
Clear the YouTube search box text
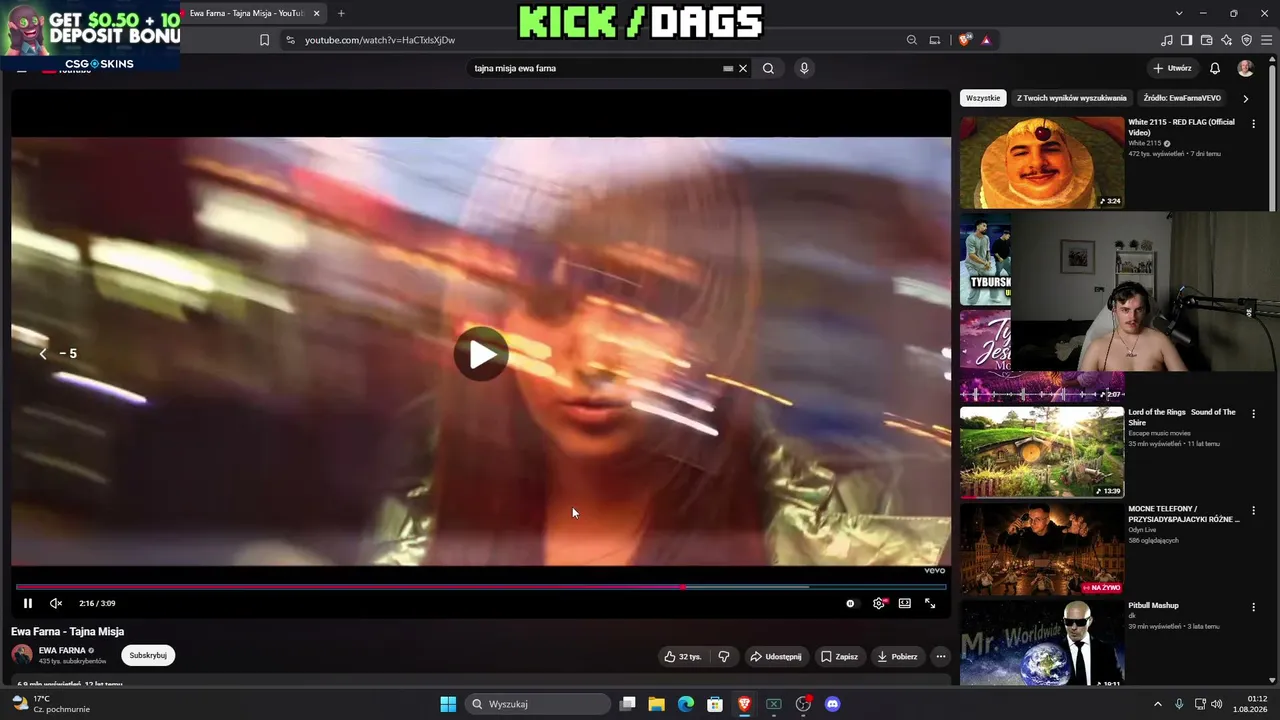(x=743, y=68)
